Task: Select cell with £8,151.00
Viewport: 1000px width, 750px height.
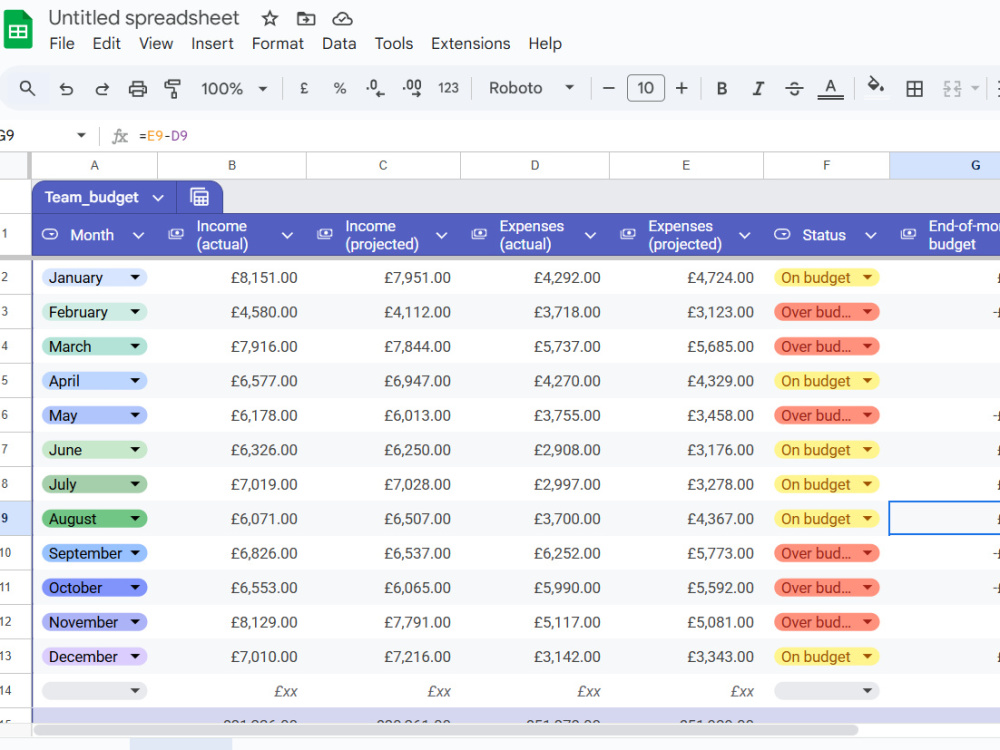Action: pos(232,277)
